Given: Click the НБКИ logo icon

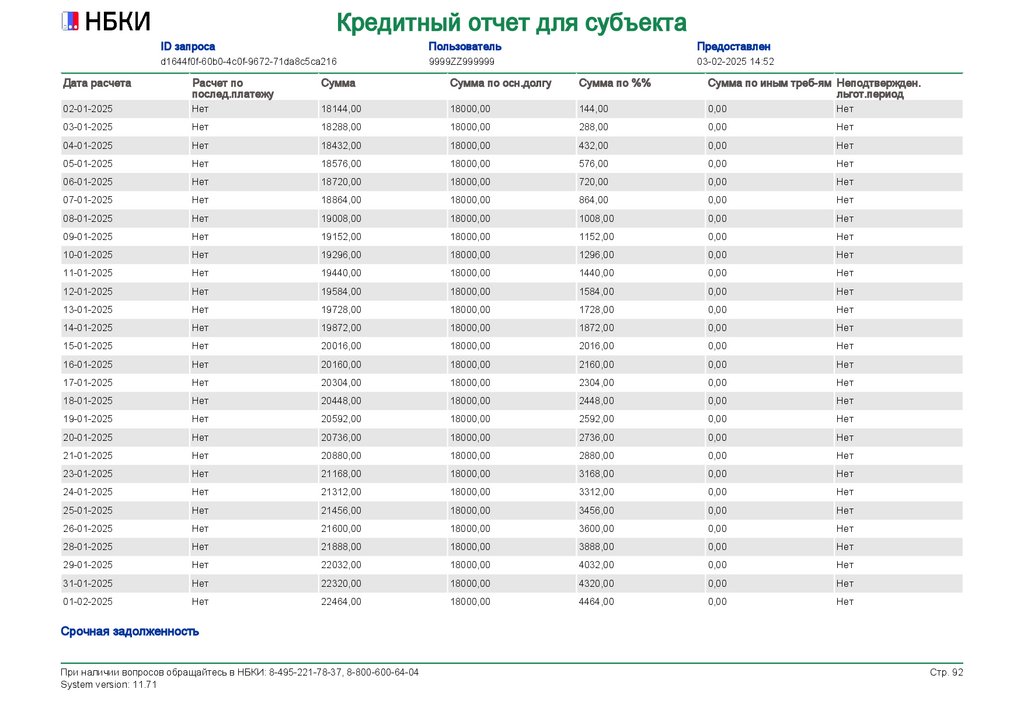Looking at the screenshot, I should [x=70, y=22].
